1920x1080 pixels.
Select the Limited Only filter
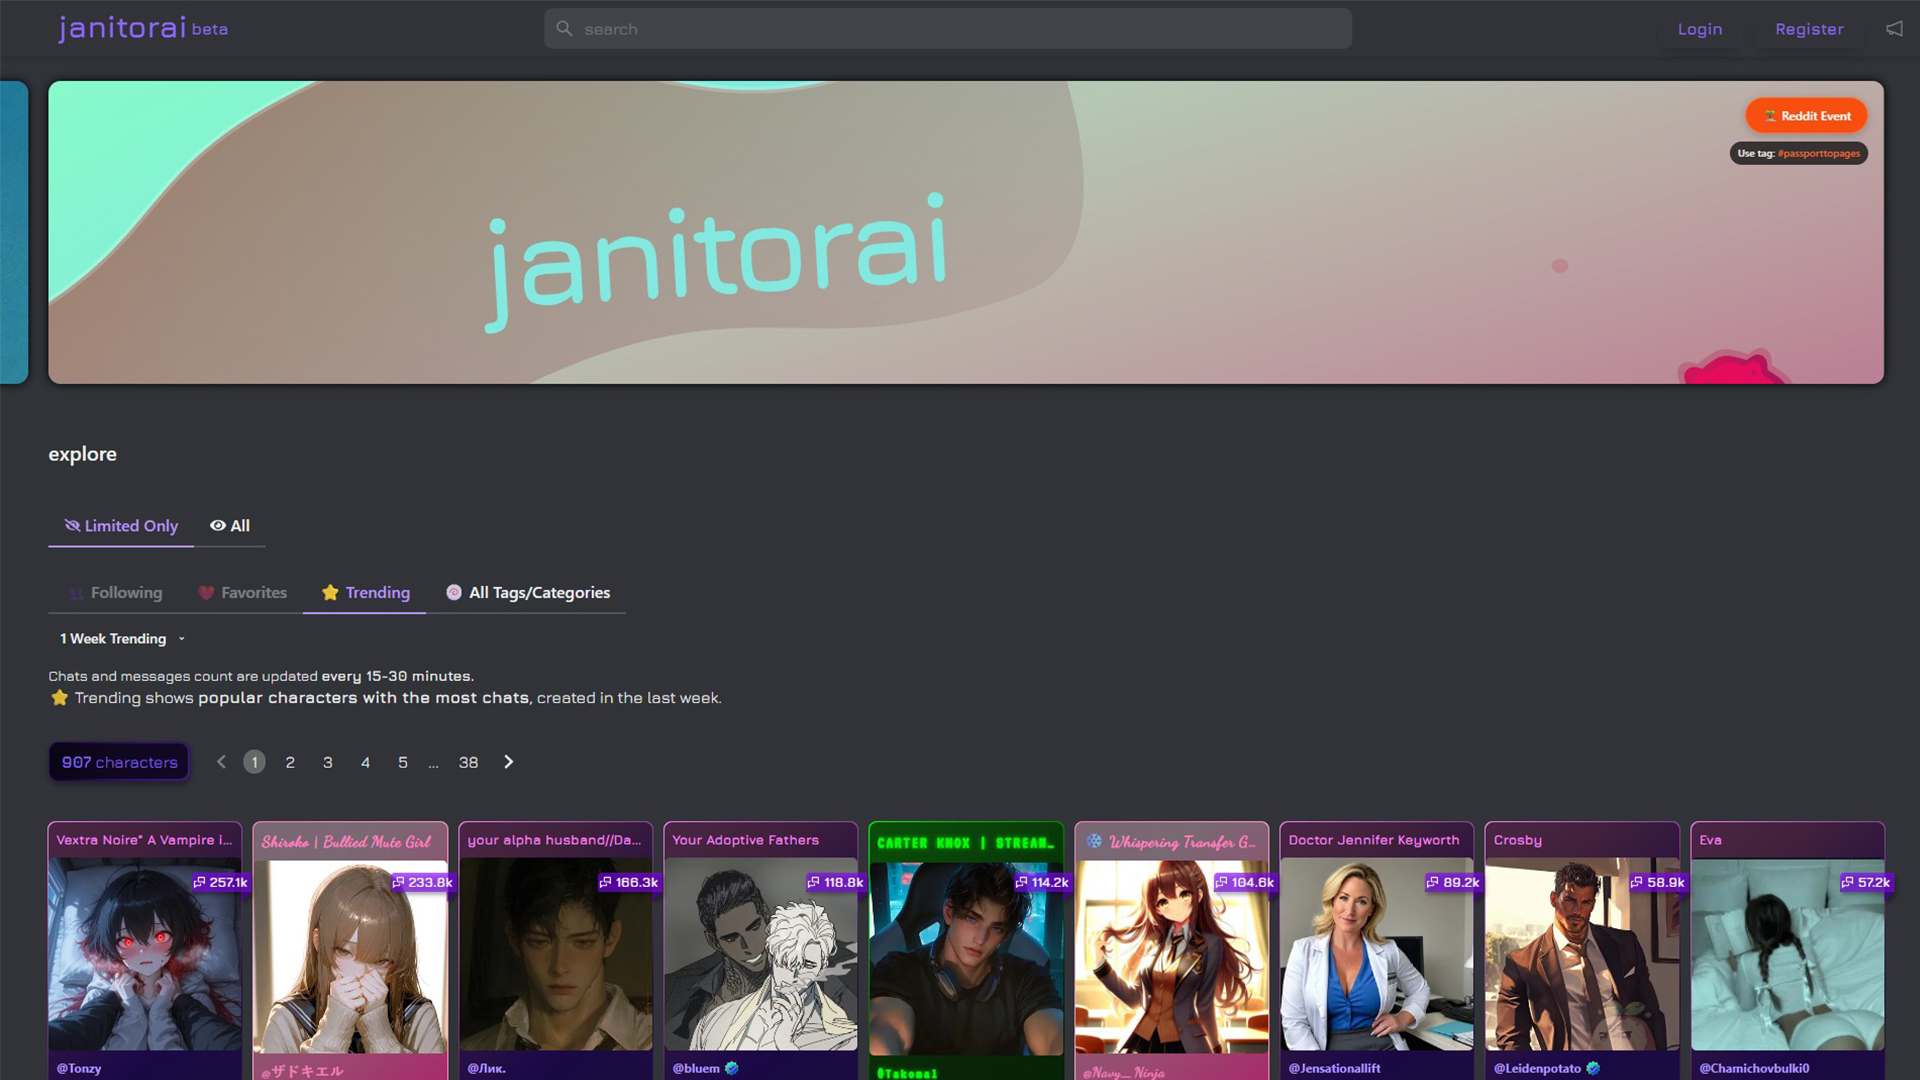pyautogui.click(x=121, y=526)
